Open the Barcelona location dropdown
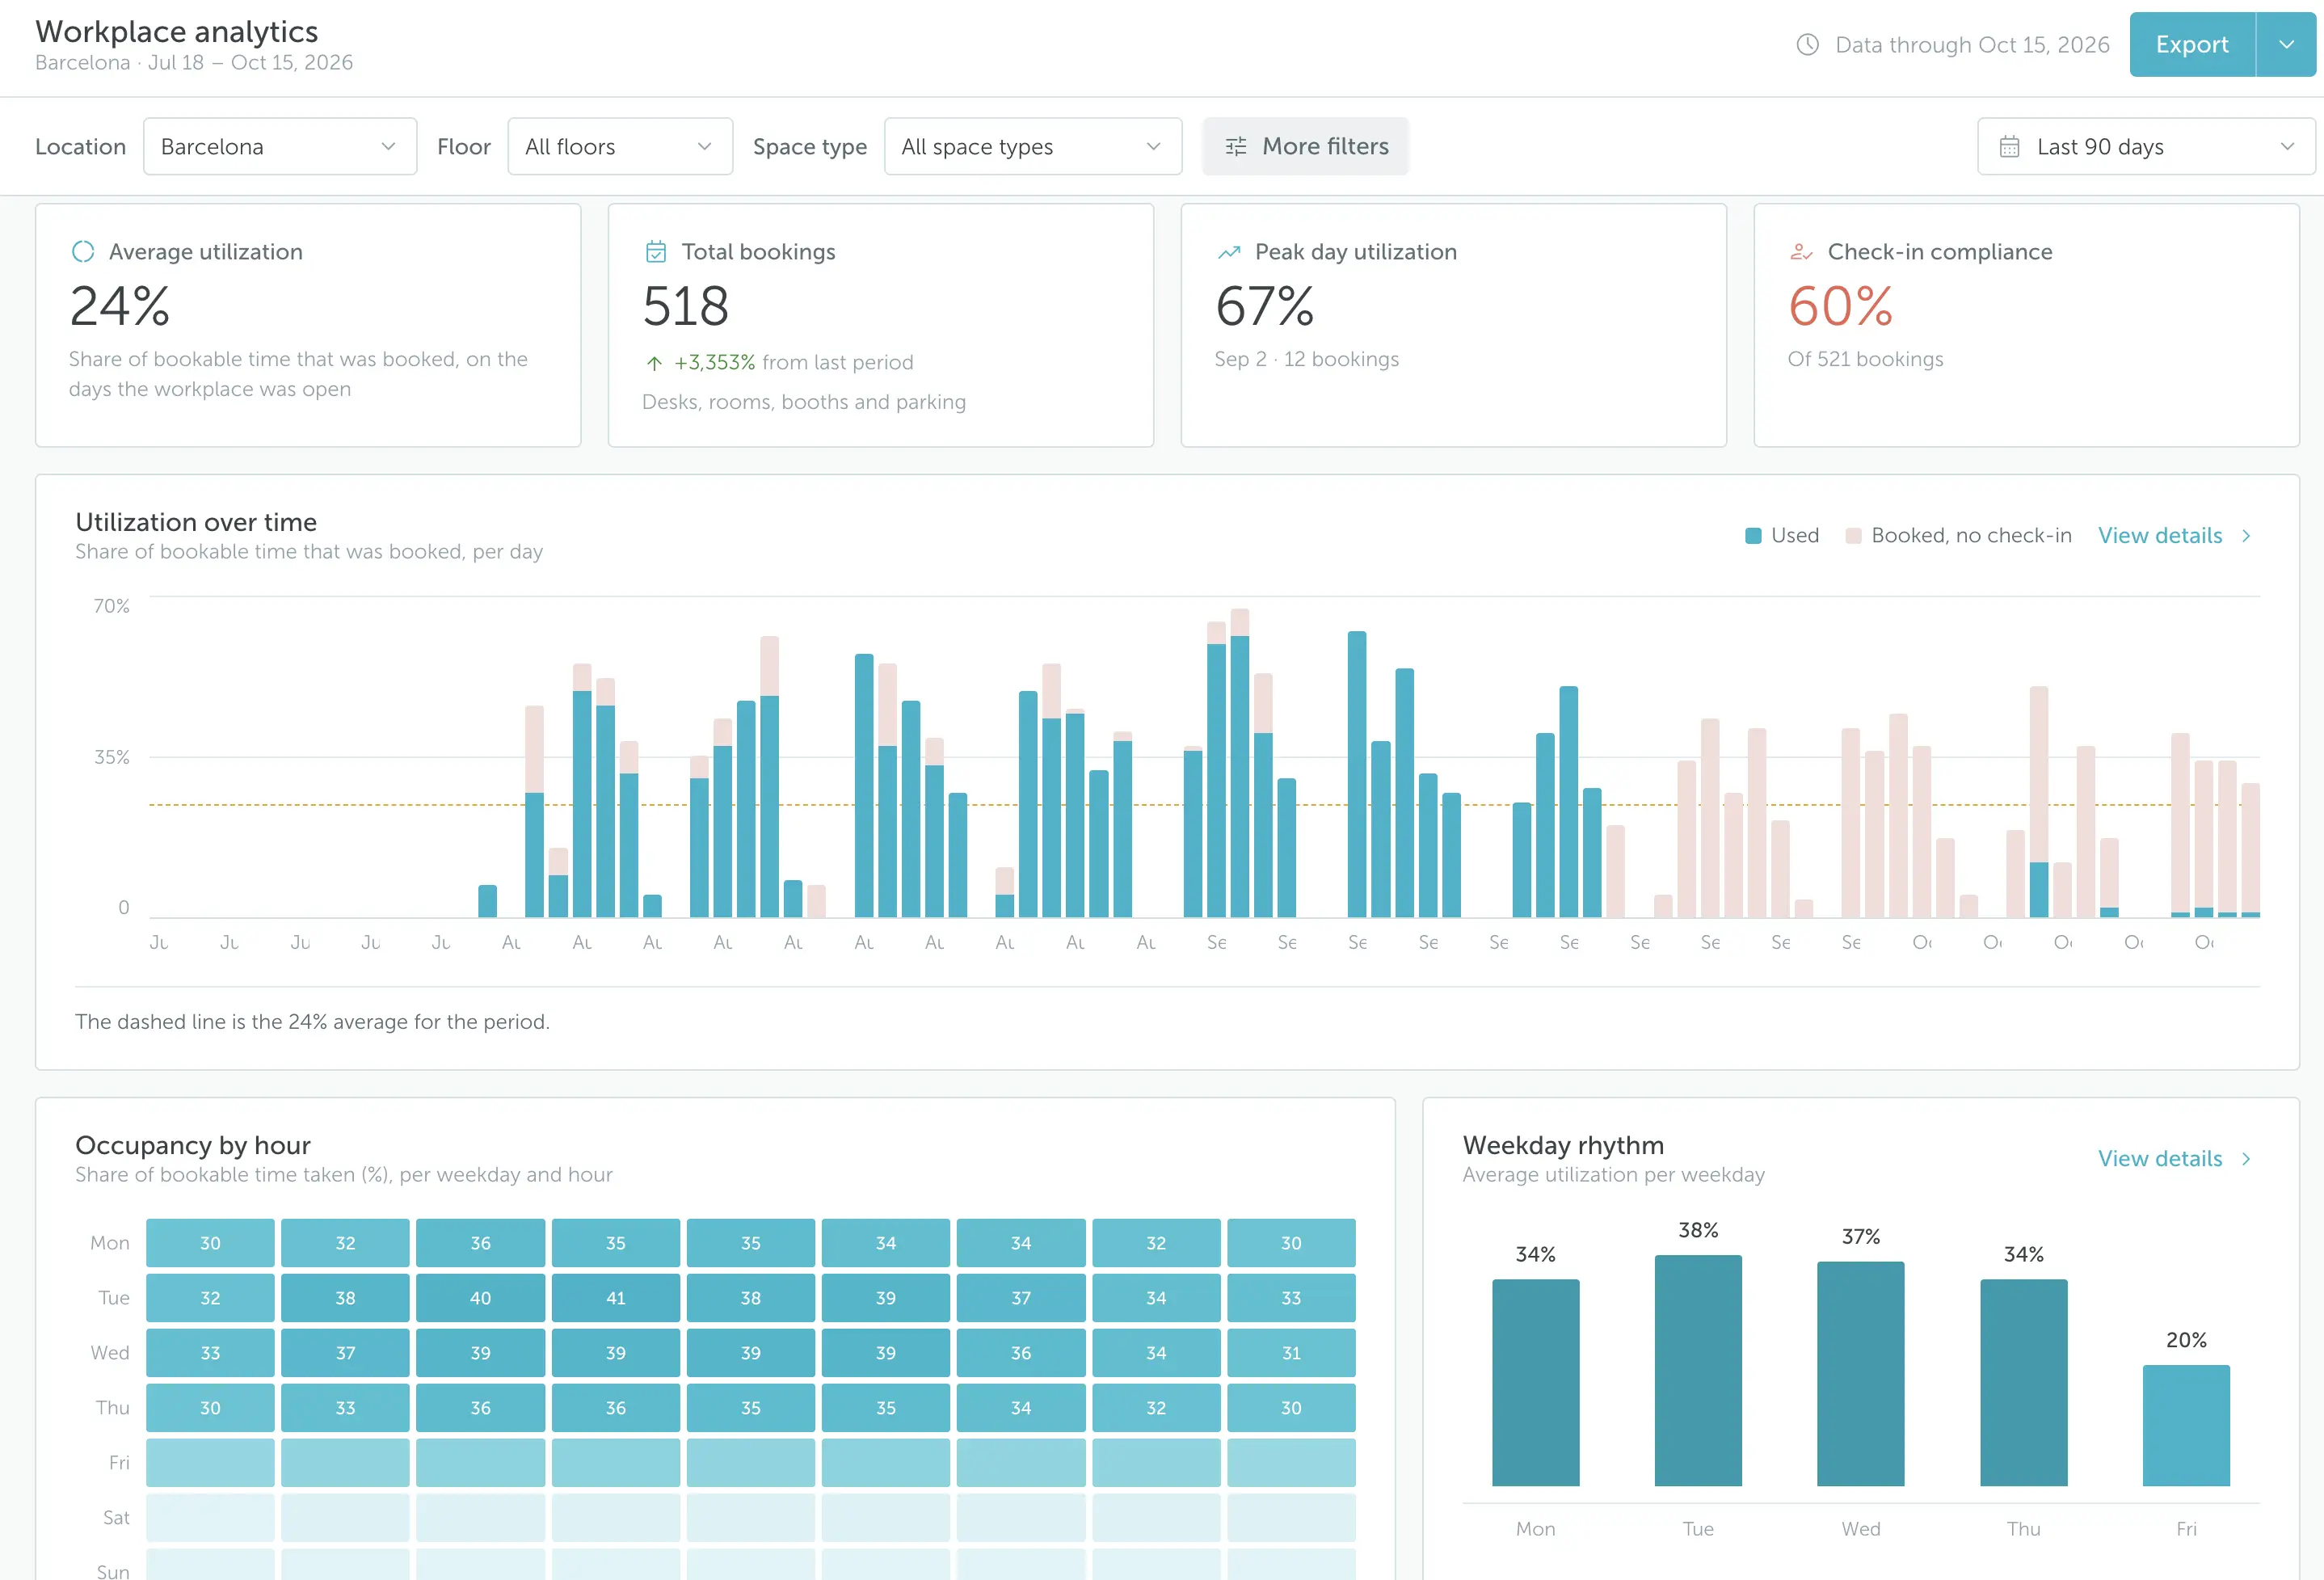This screenshot has width=2324, height=1580. [280, 147]
